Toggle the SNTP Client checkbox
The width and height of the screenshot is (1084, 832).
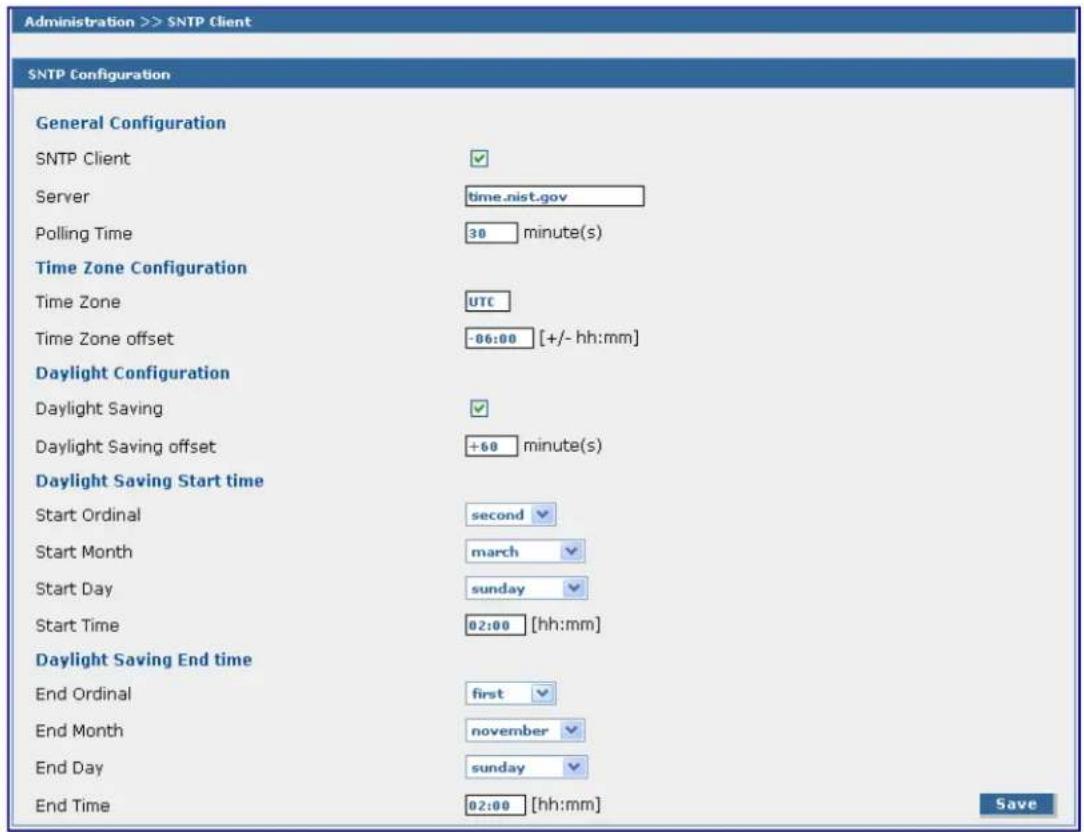[x=479, y=158]
